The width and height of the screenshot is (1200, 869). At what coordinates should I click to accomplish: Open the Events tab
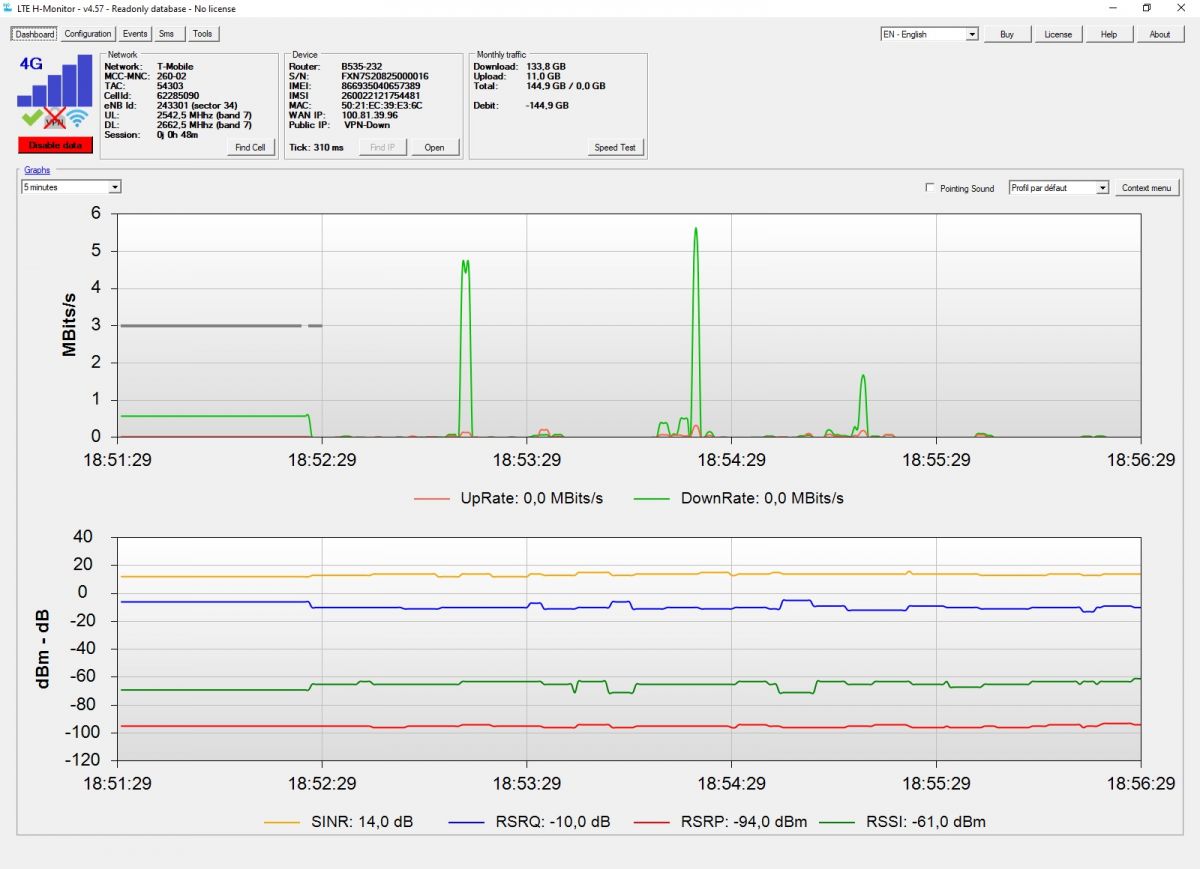(x=135, y=34)
